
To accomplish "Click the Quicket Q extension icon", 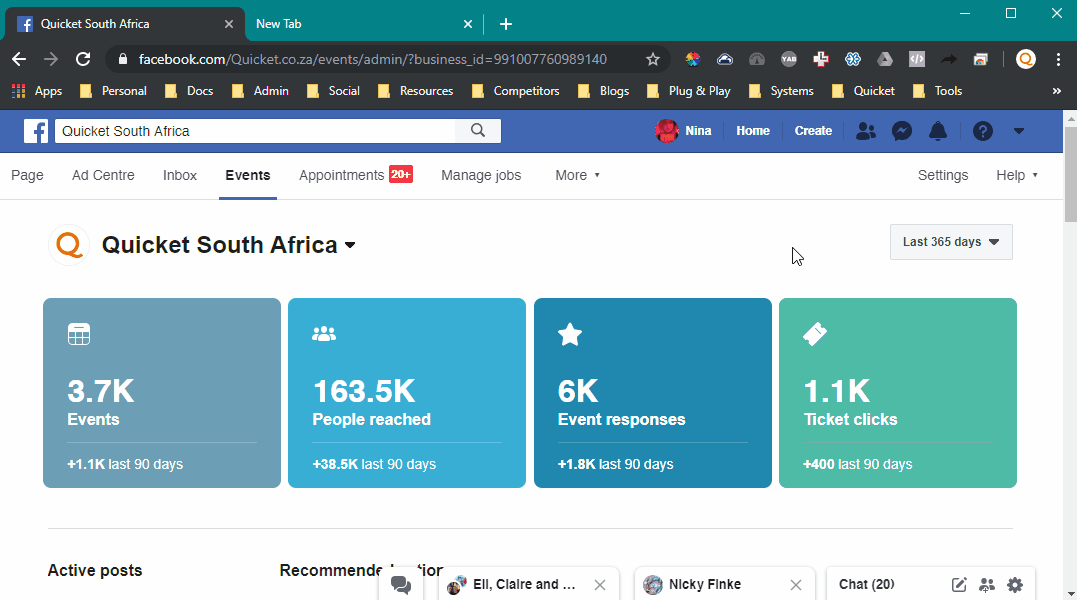I will click(x=1025, y=59).
